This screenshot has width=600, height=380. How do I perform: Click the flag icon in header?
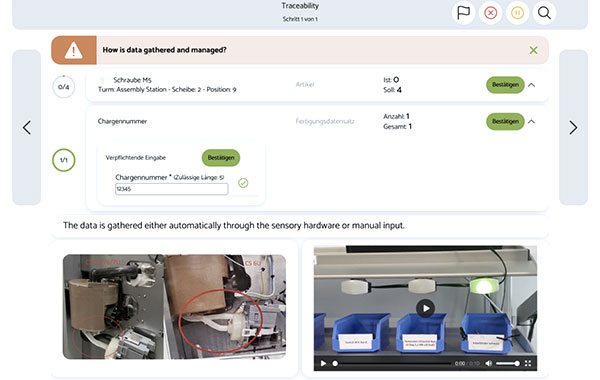(463, 13)
